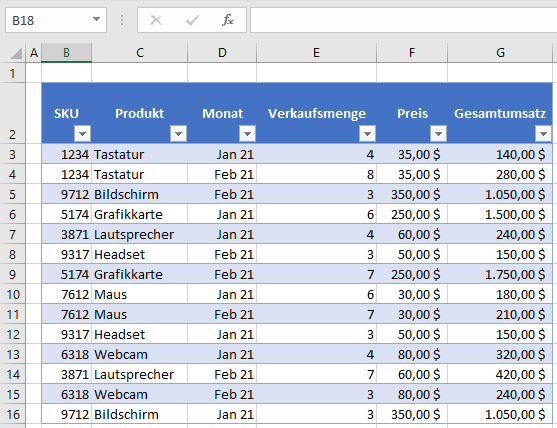Open the Gesamtumsatz filter dropdown
Screen dimensions: 557x428
[x=543, y=134]
